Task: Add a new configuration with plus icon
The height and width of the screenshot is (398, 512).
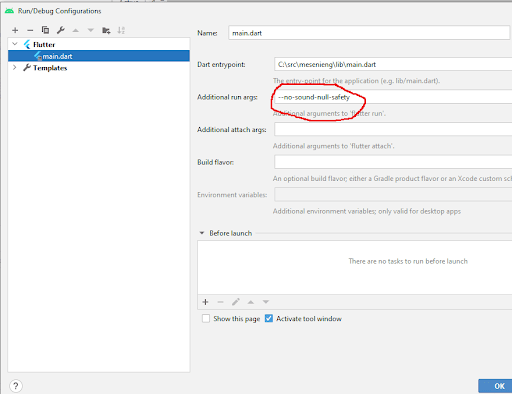Action: pyautogui.click(x=15, y=31)
